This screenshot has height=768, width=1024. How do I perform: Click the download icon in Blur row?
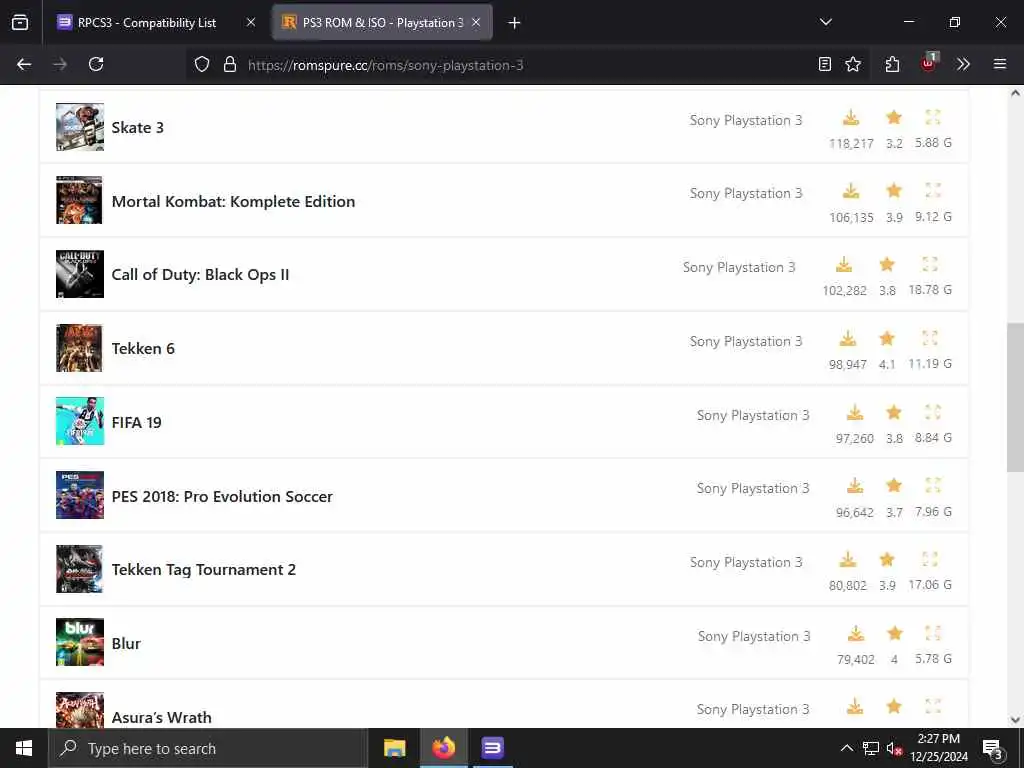[x=856, y=633]
